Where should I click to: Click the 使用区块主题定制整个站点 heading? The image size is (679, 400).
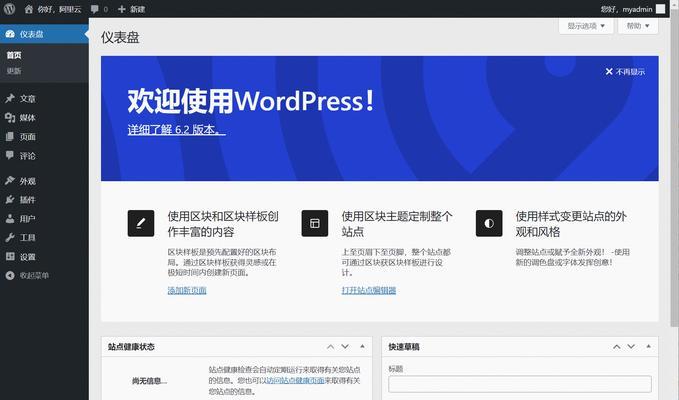397,224
